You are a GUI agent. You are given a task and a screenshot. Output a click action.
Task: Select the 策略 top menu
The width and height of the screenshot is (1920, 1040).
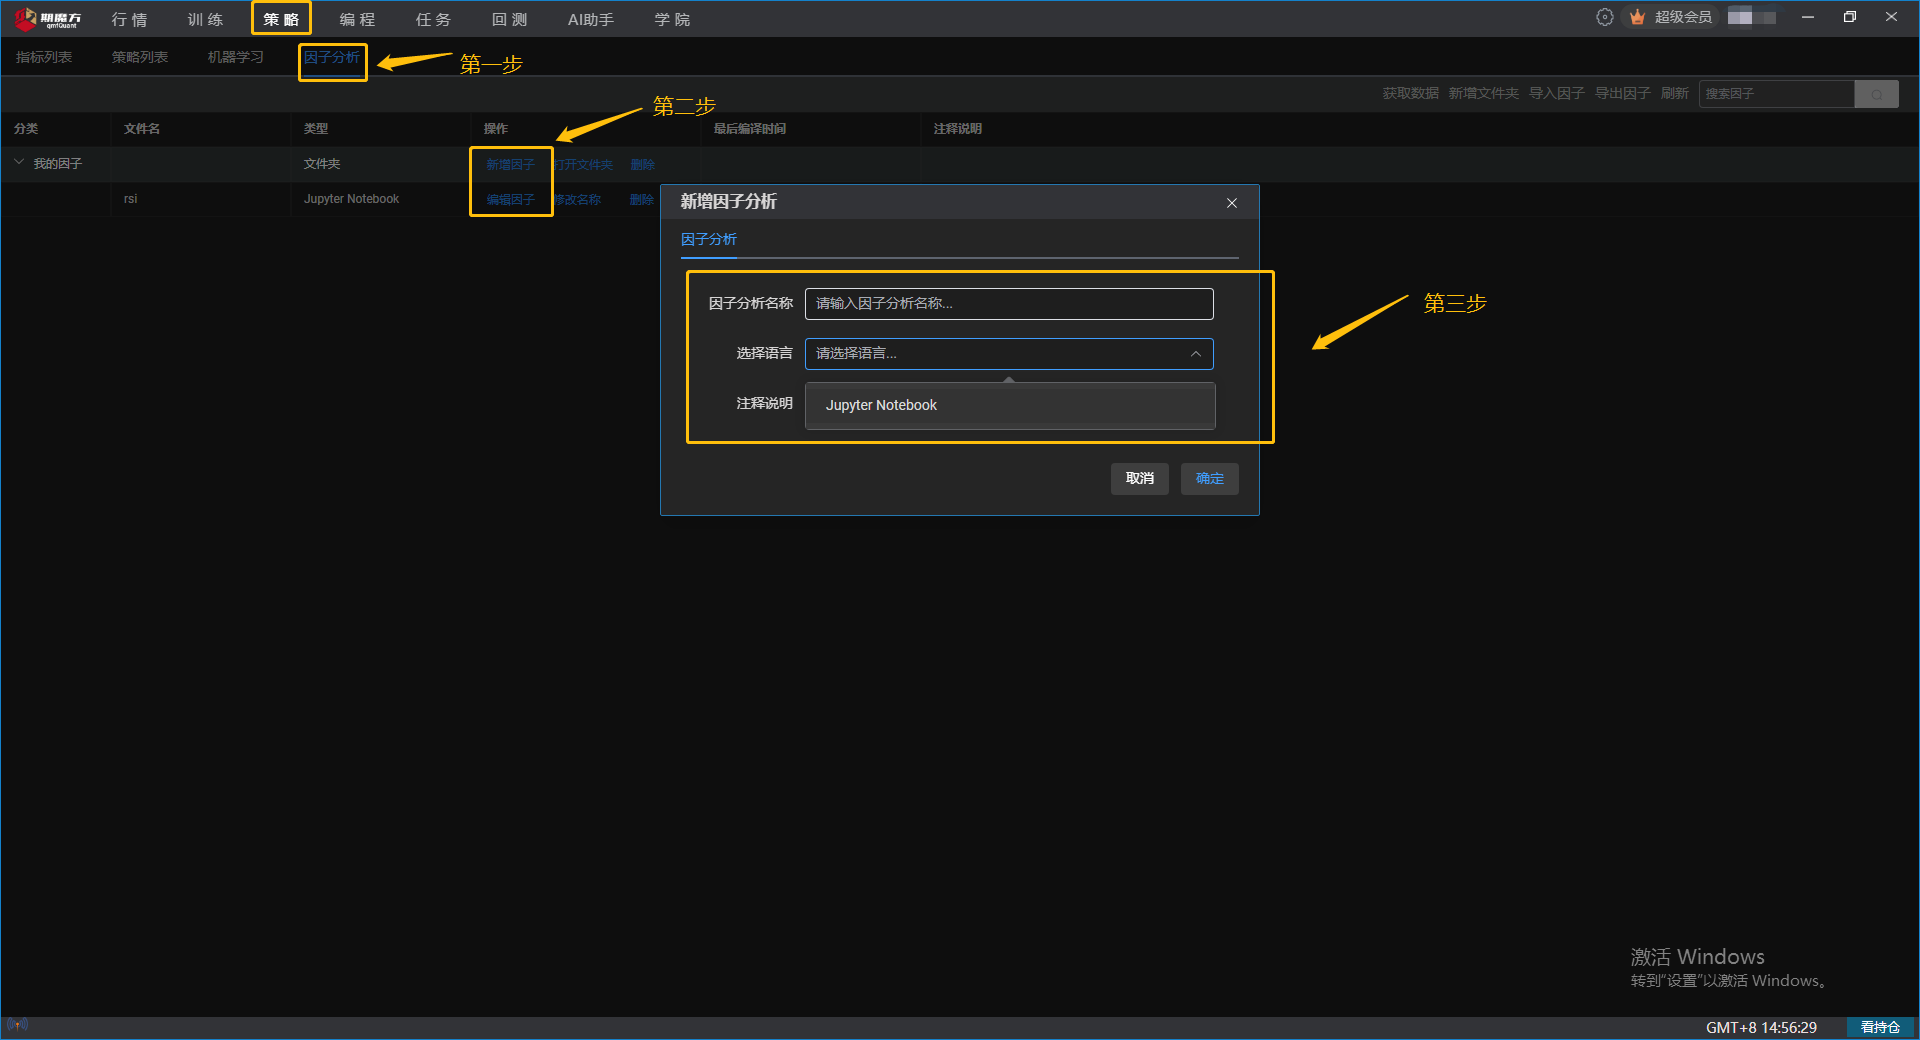point(281,19)
